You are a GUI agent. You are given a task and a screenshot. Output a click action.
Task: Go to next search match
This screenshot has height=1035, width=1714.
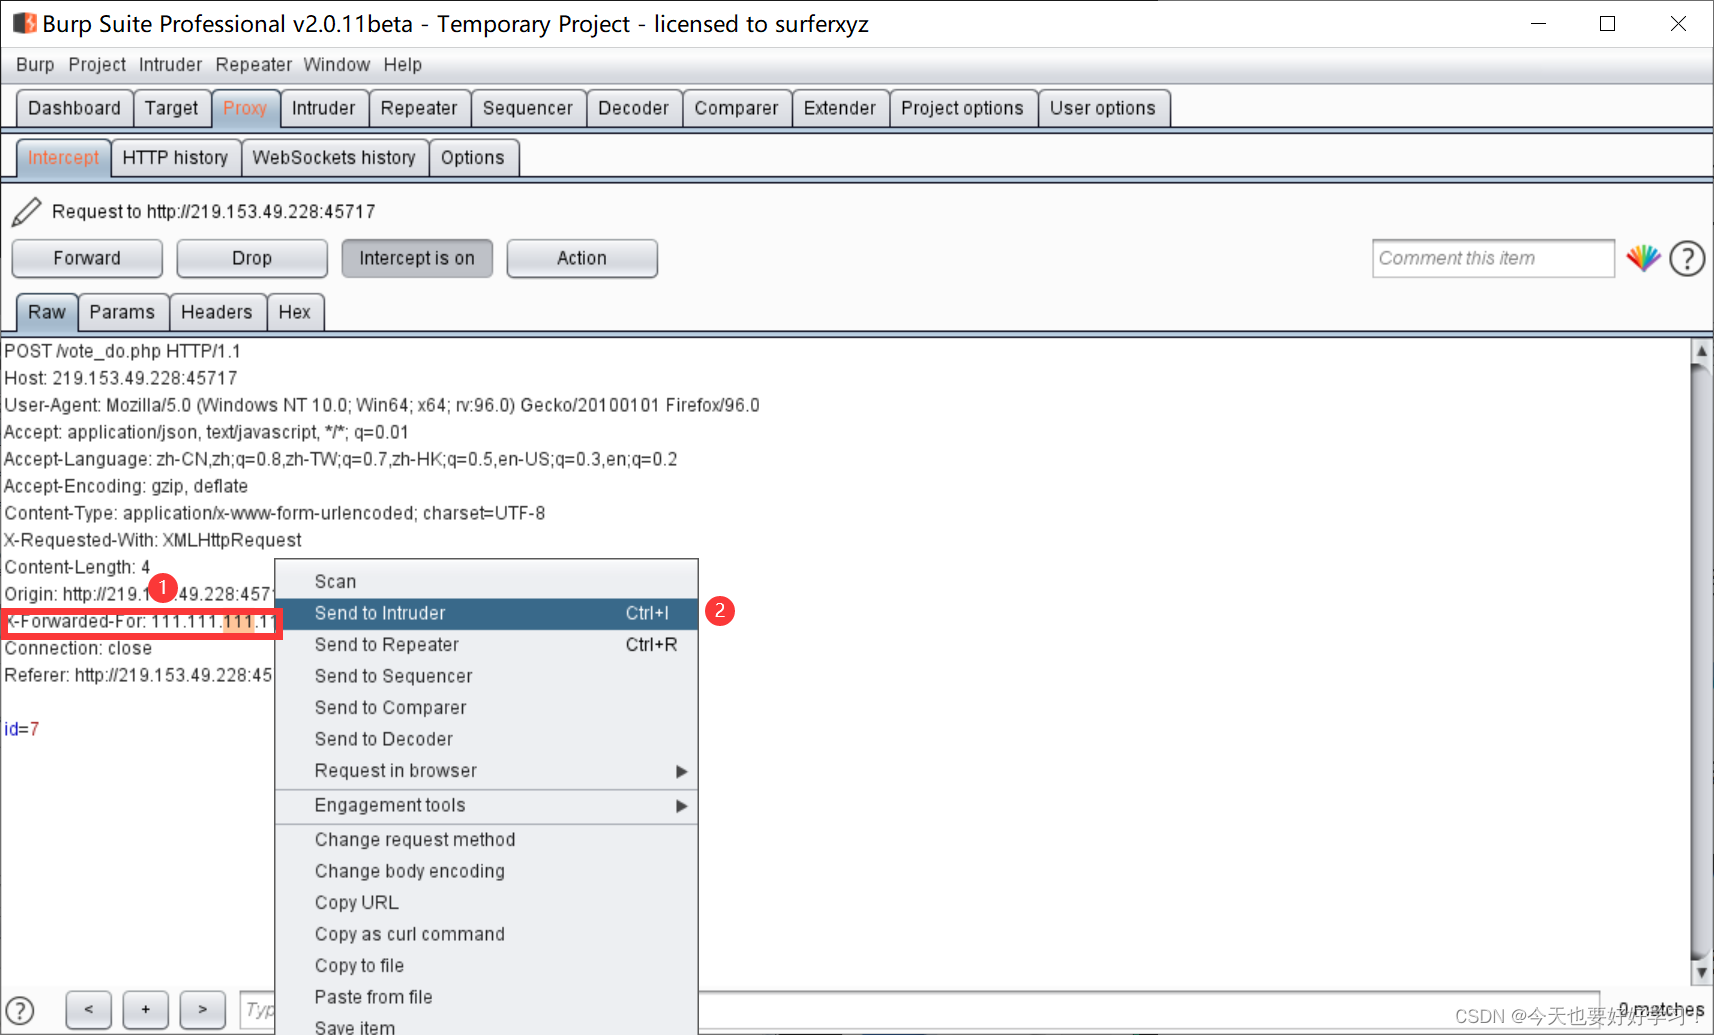203,1010
